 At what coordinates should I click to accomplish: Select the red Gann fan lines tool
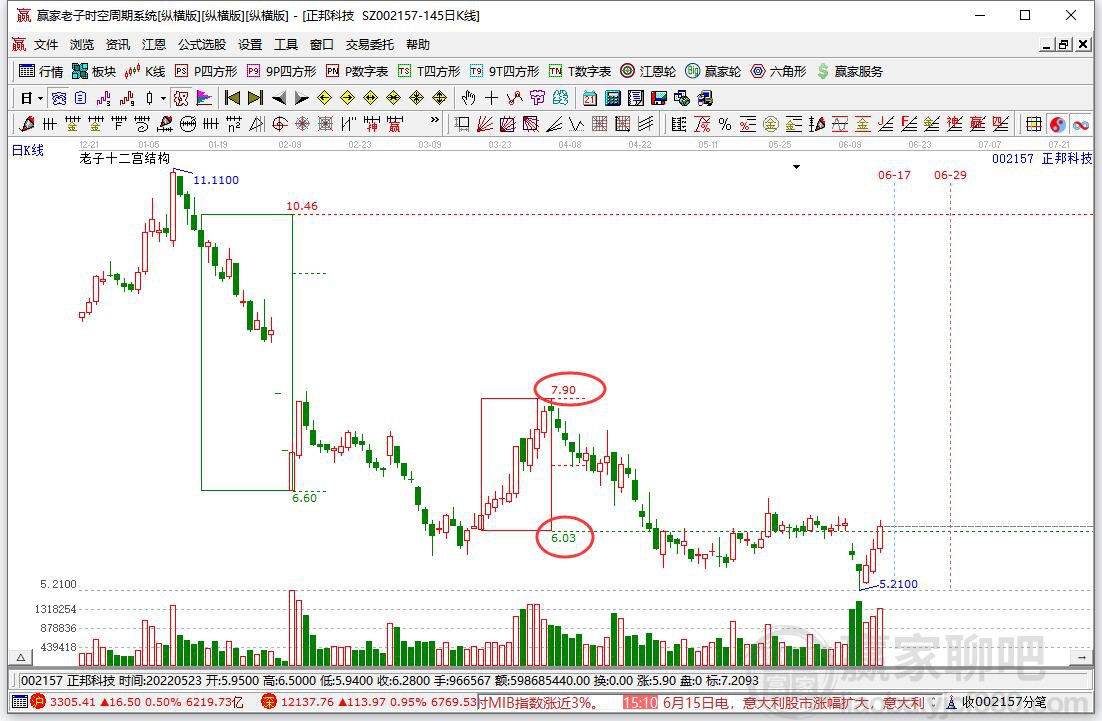pos(485,124)
